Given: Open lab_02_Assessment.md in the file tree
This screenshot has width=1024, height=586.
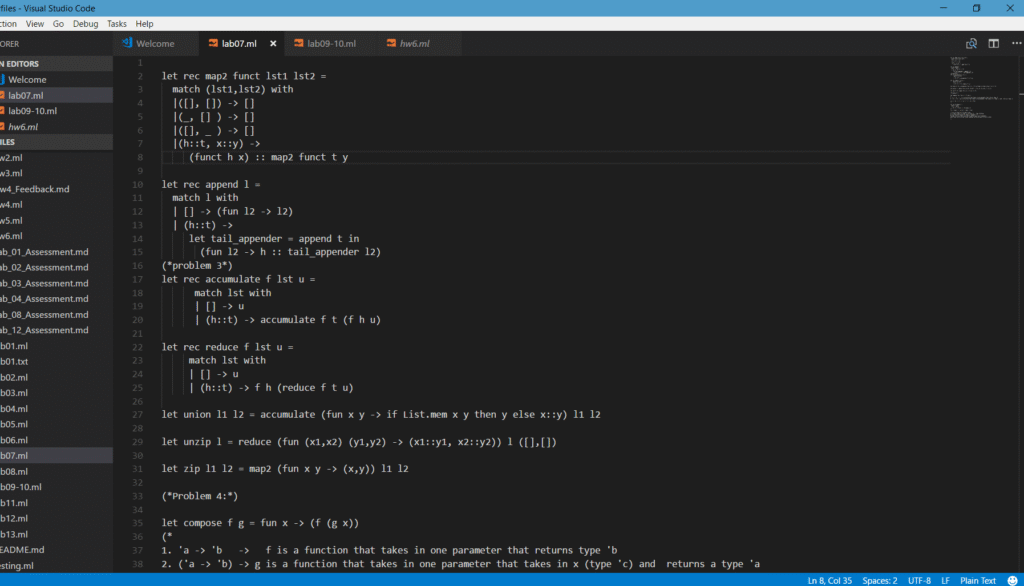Looking at the screenshot, I should [x=56, y=267].
